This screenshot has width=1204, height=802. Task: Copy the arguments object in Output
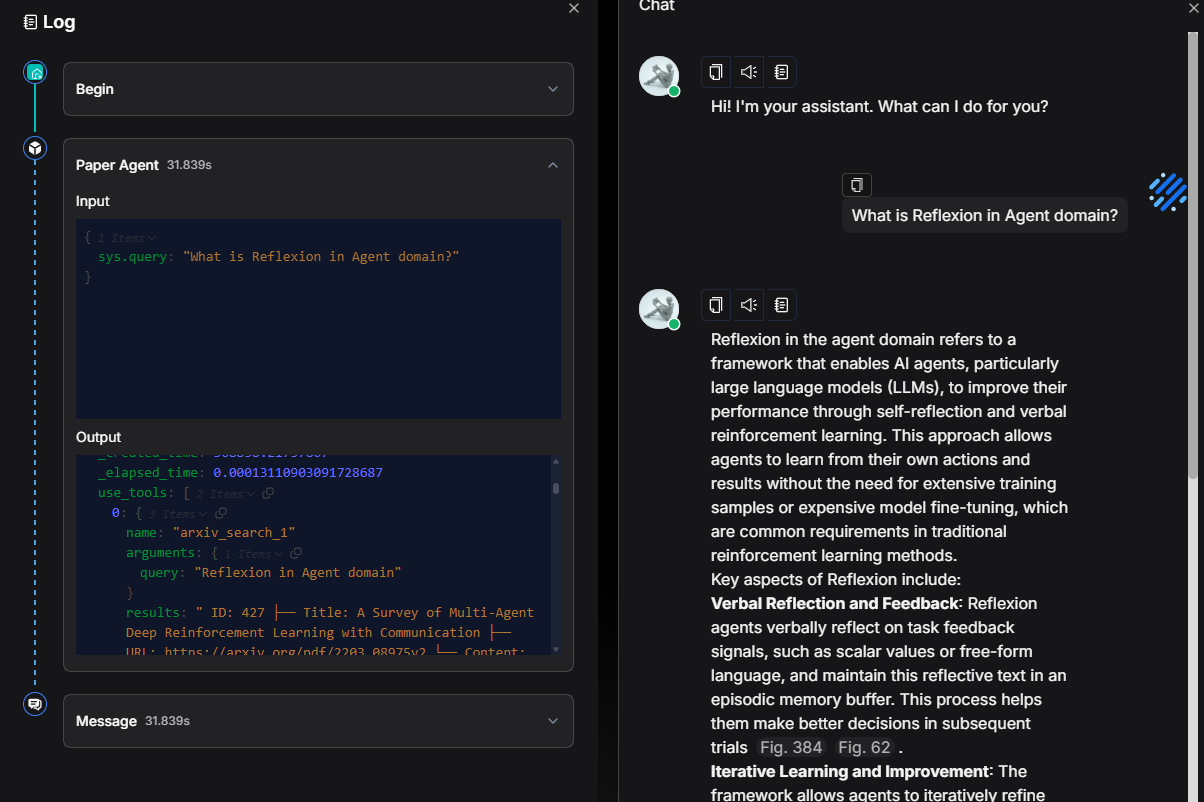(x=296, y=553)
